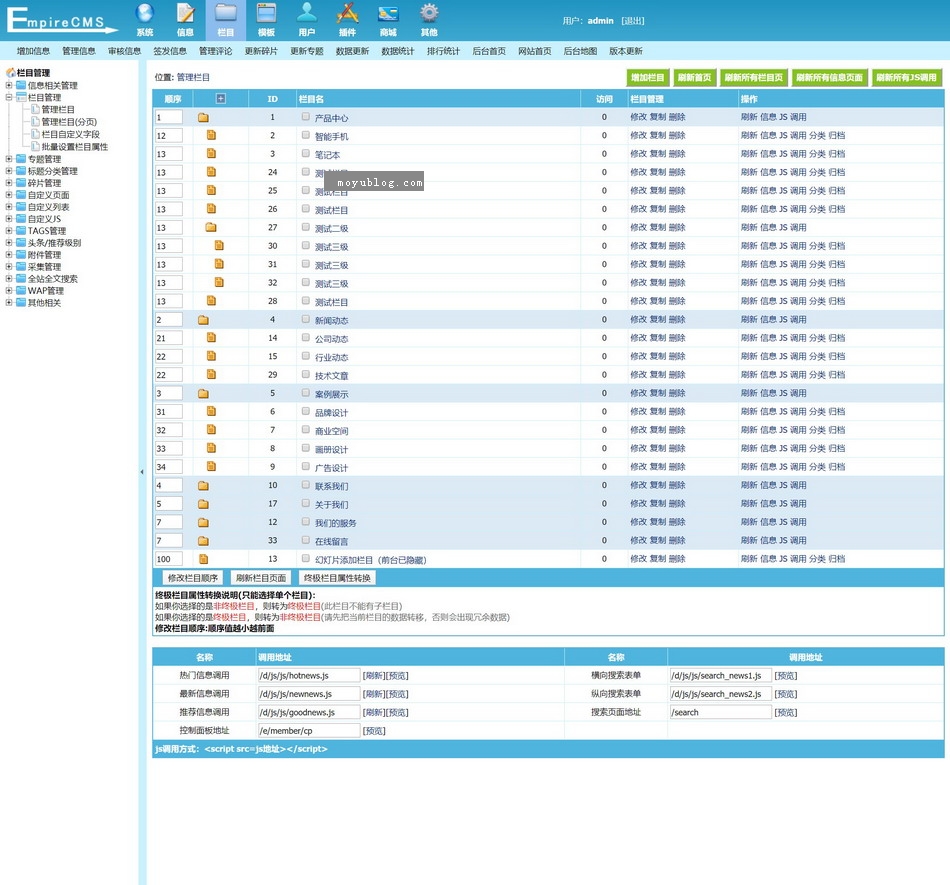Click file icon of 笔记本 row
The width and height of the screenshot is (950, 885).
tap(211, 154)
